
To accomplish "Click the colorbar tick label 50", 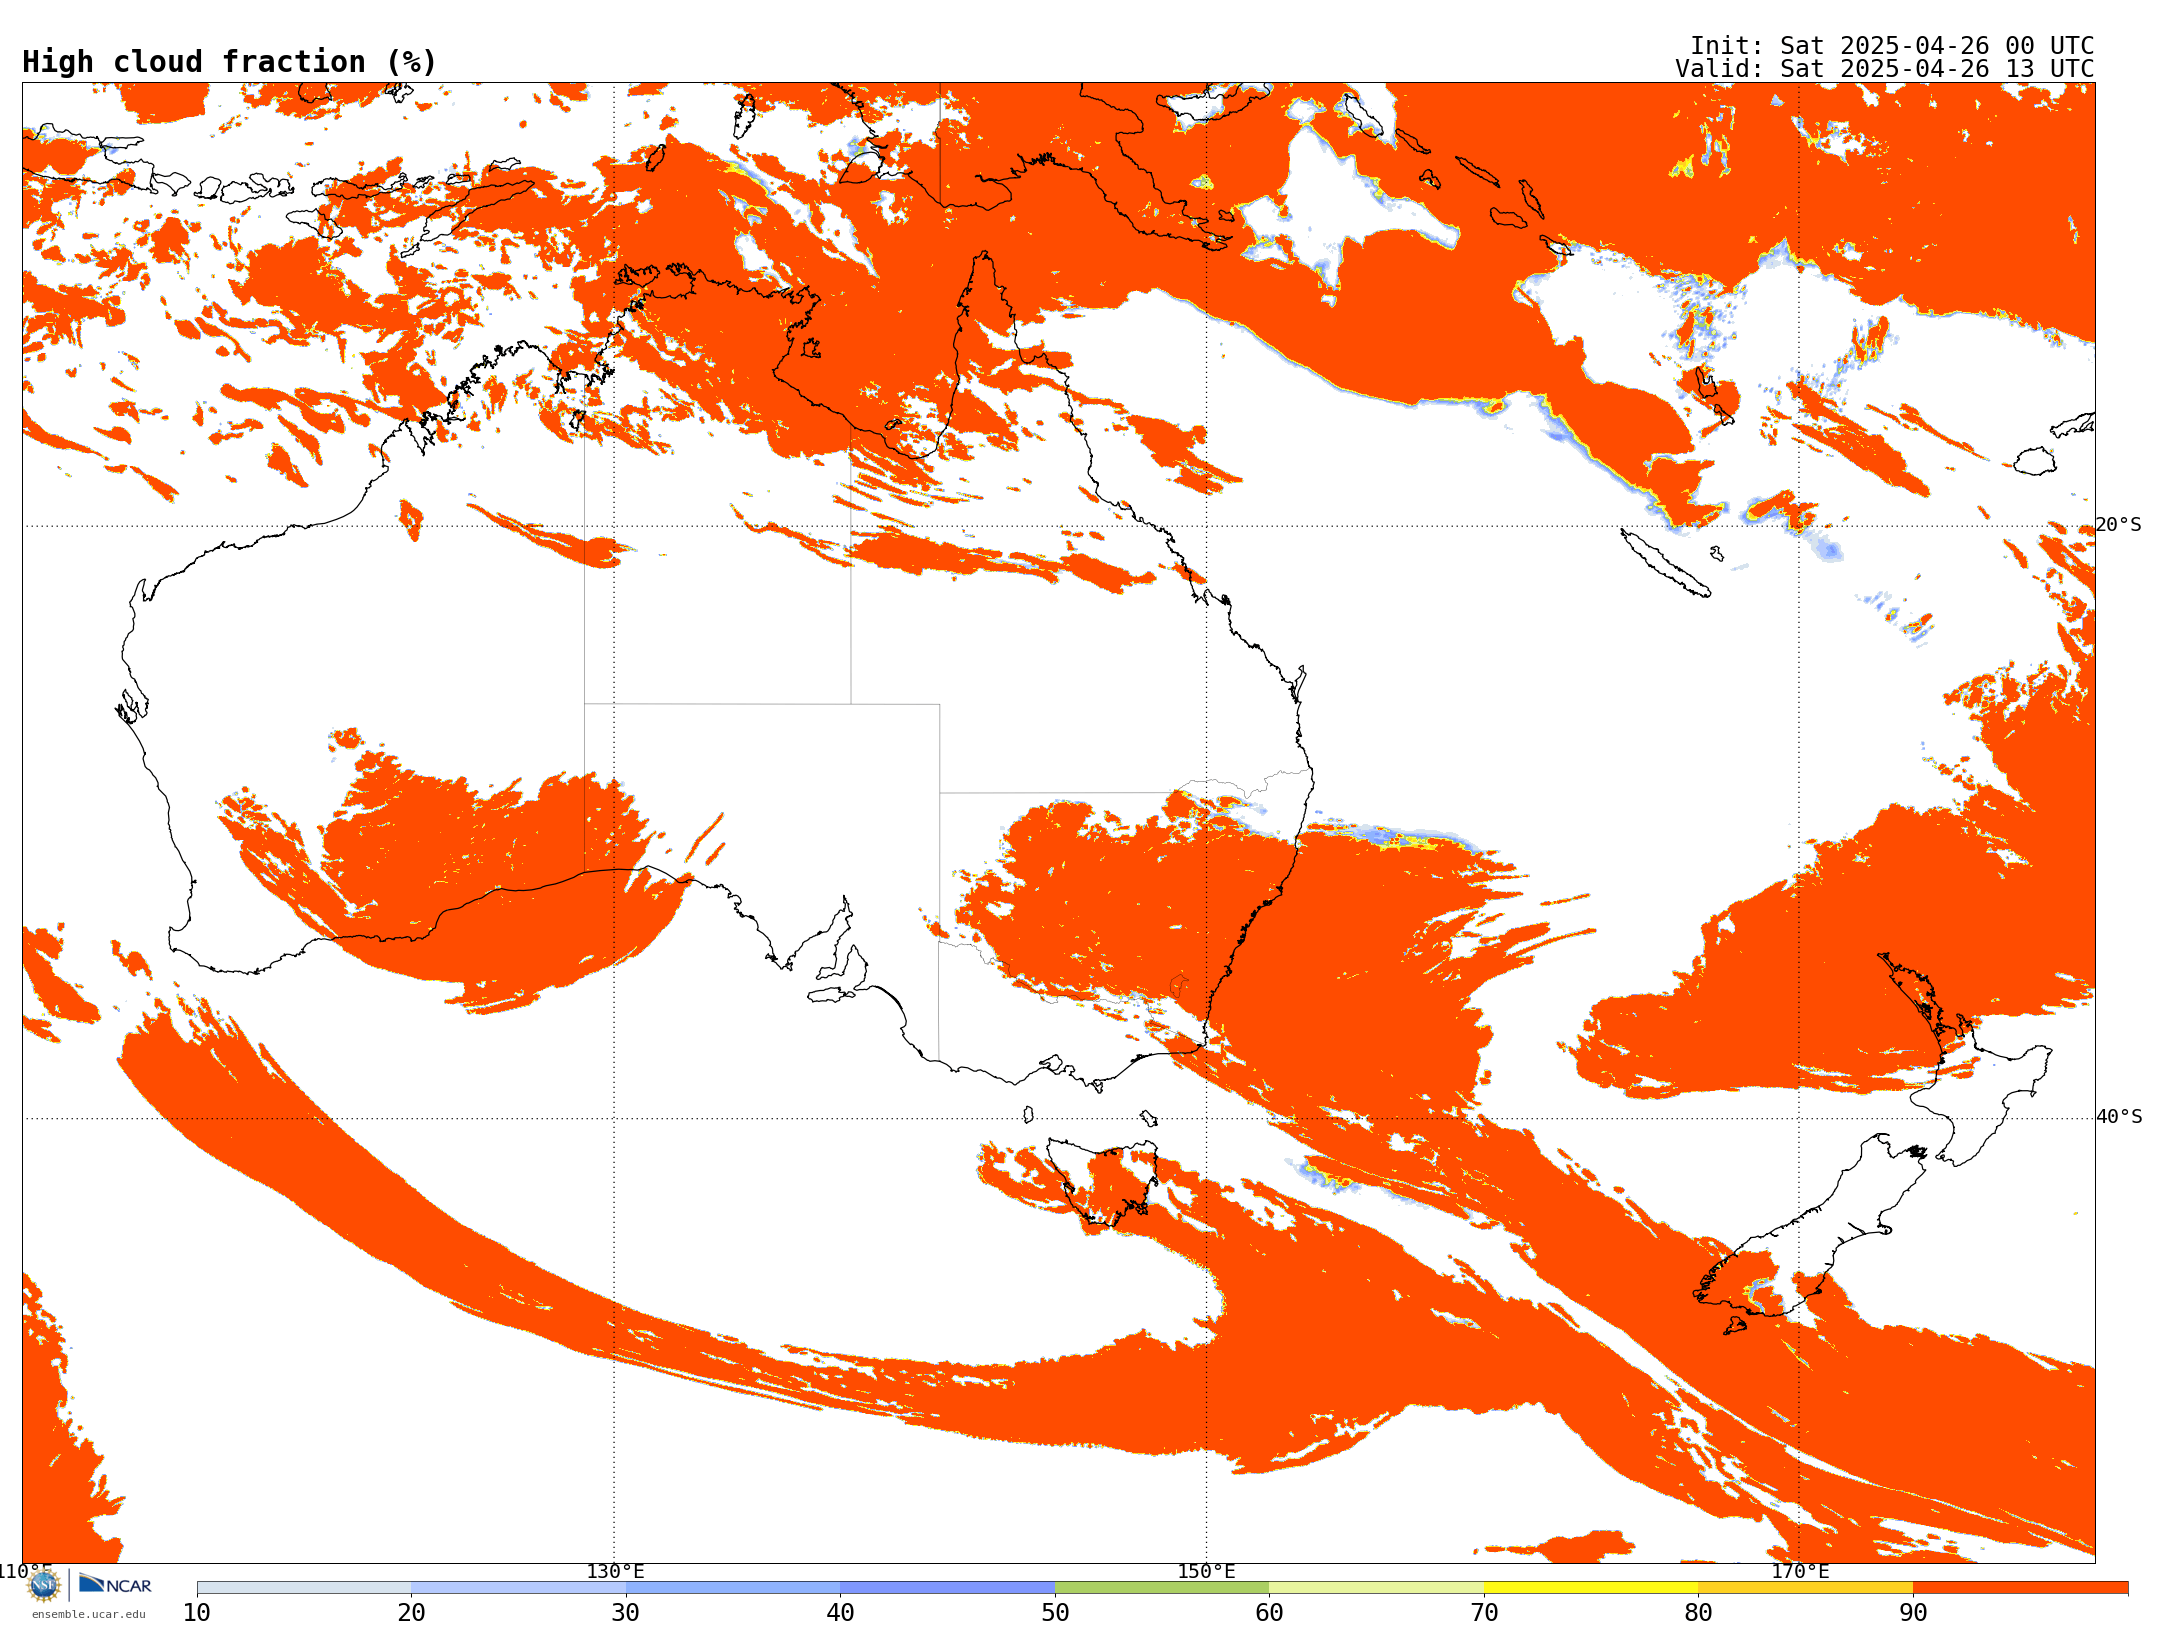I will point(1055,1613).
